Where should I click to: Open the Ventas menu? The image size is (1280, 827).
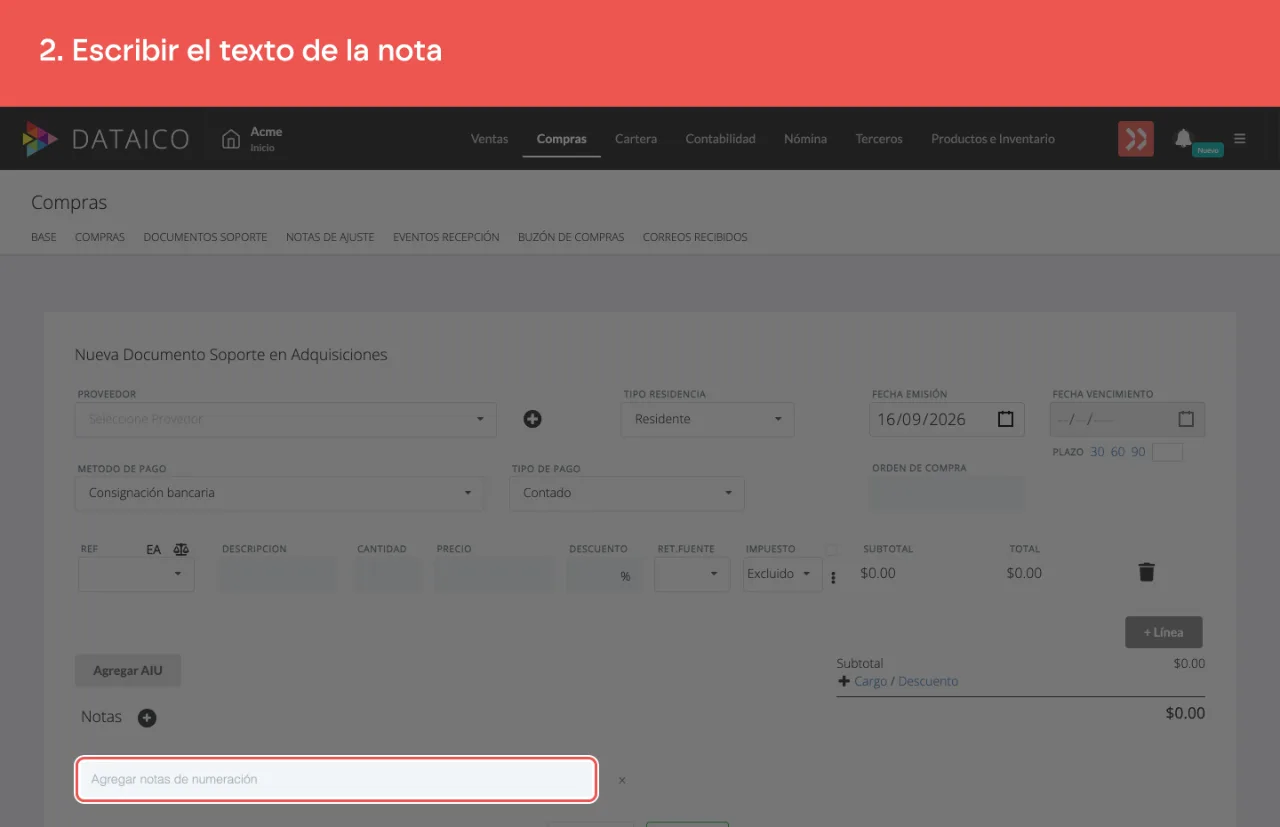490,139
